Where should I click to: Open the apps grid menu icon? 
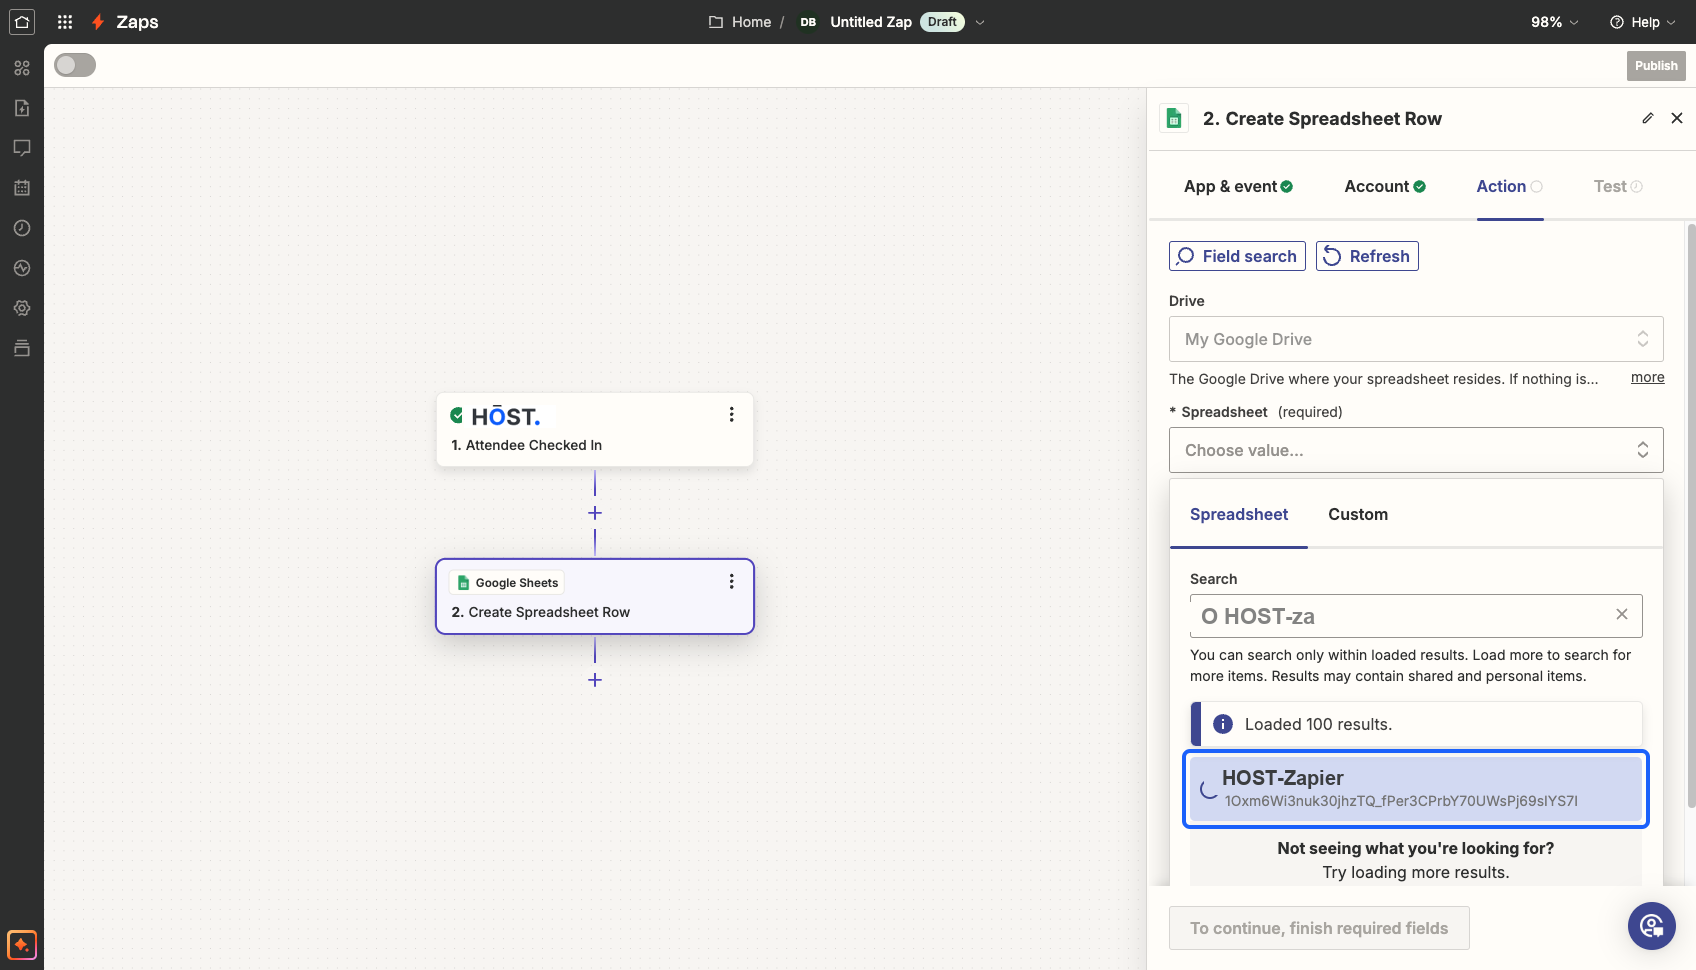click(x=65, y=22)
